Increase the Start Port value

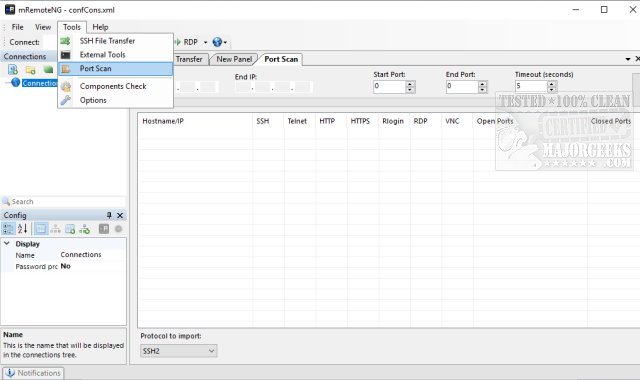pyautogui.click(x=411, y=84)
